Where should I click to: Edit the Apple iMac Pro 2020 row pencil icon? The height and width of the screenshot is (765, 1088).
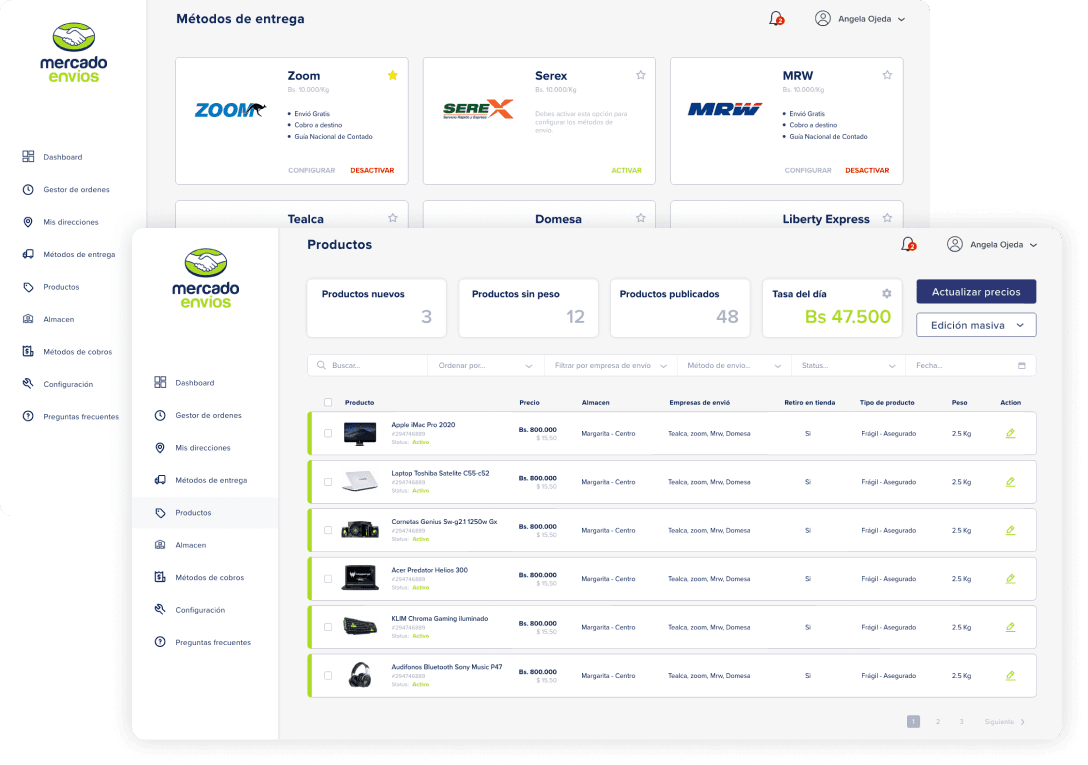pyautogui.click(x=1010, y=433)
